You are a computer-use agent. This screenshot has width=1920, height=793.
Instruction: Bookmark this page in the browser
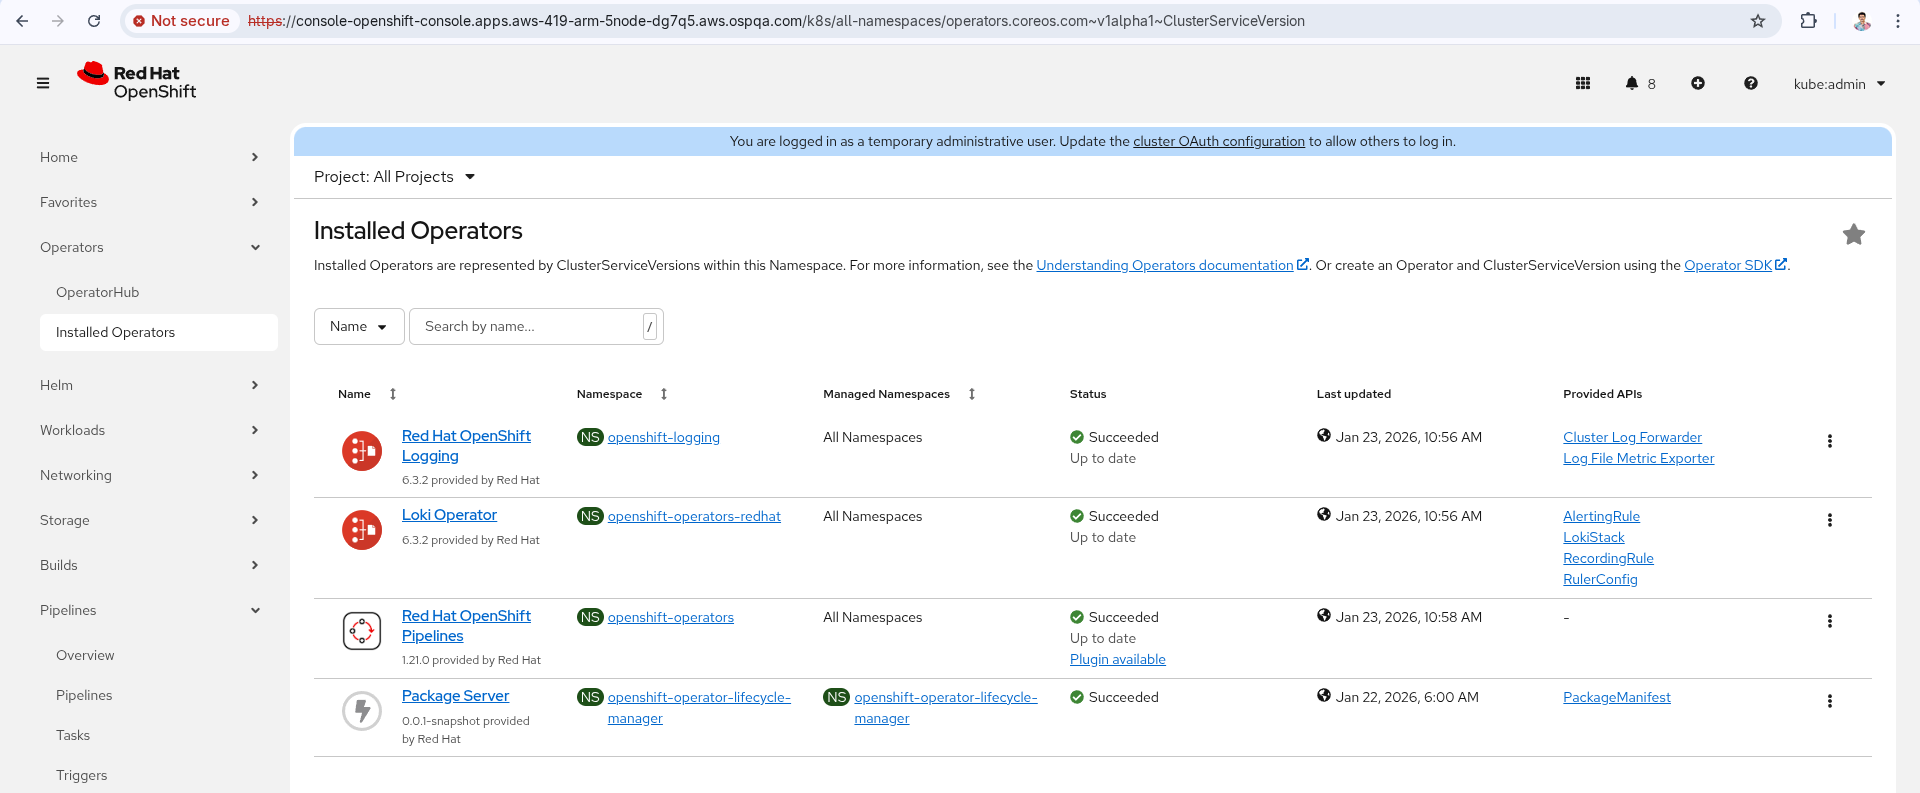tap(1758, 21)
